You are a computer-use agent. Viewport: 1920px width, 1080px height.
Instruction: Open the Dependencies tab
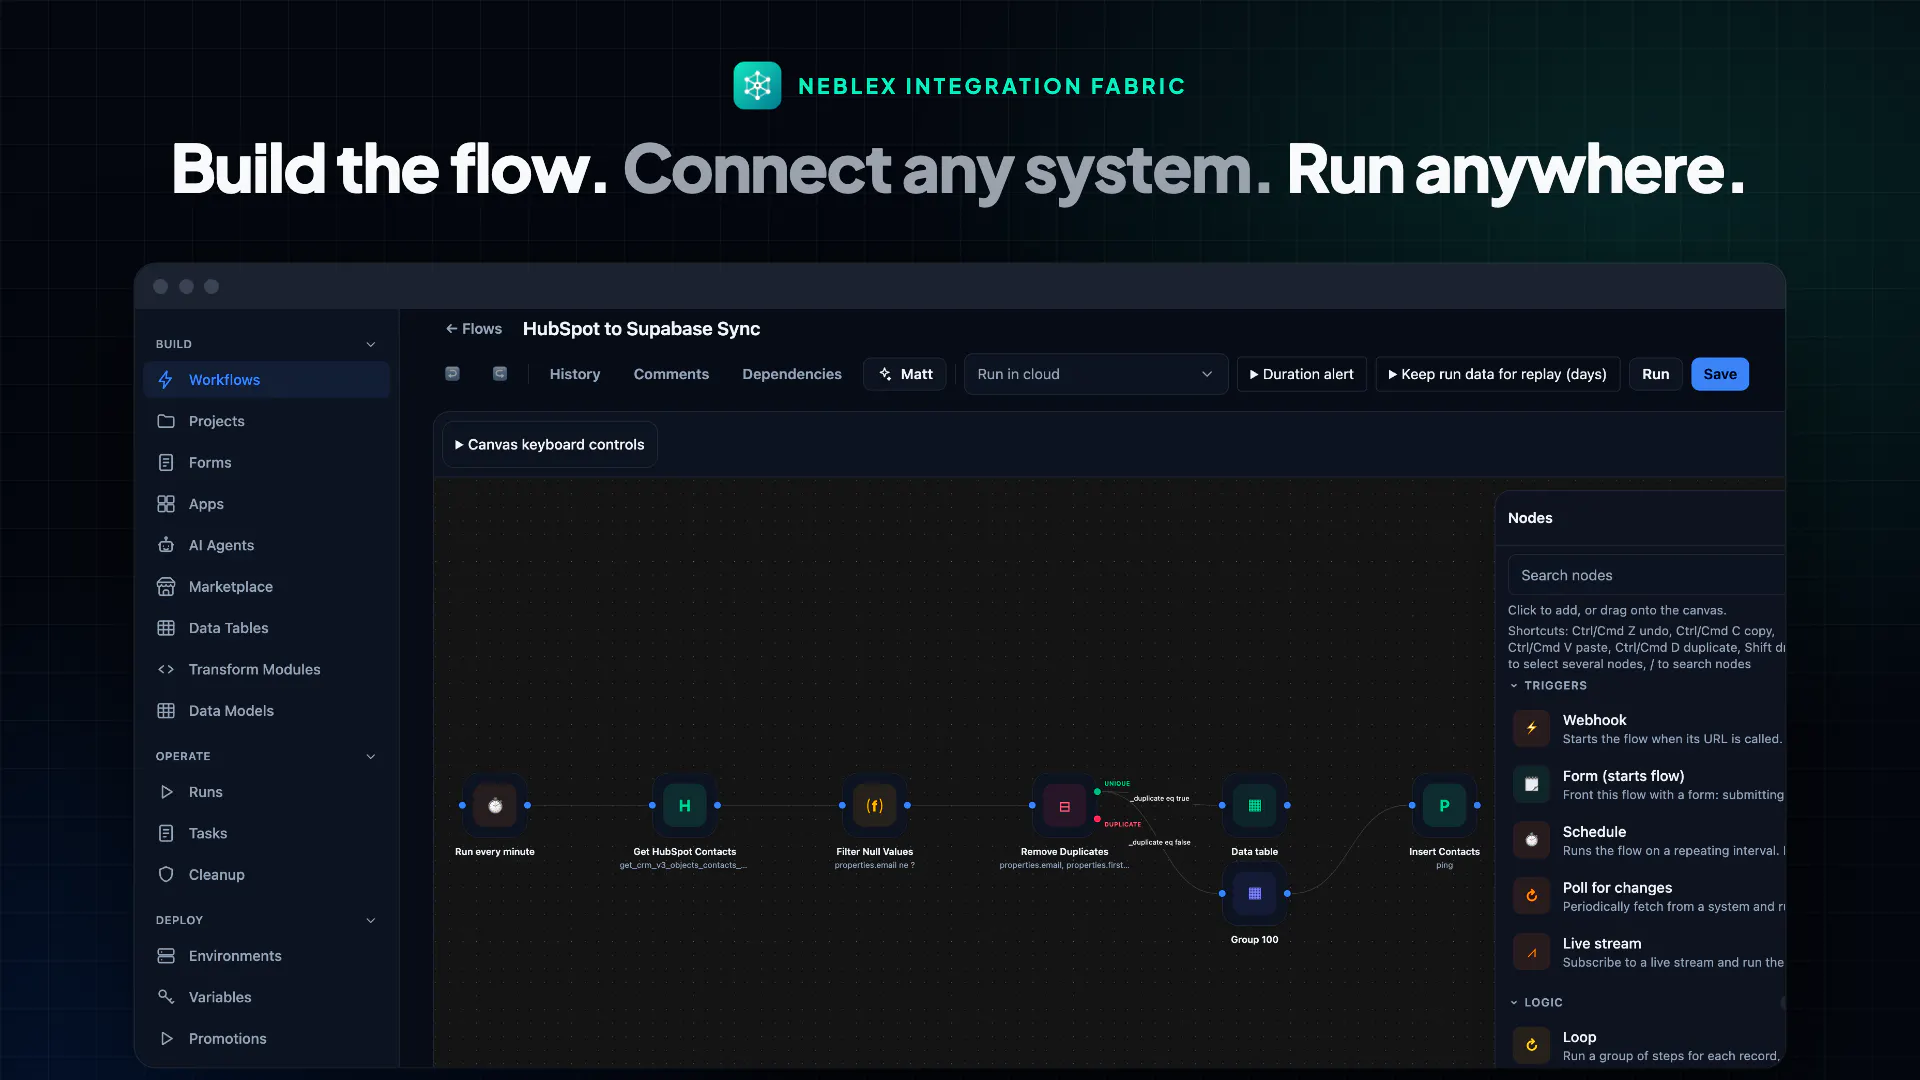[792, 374]
